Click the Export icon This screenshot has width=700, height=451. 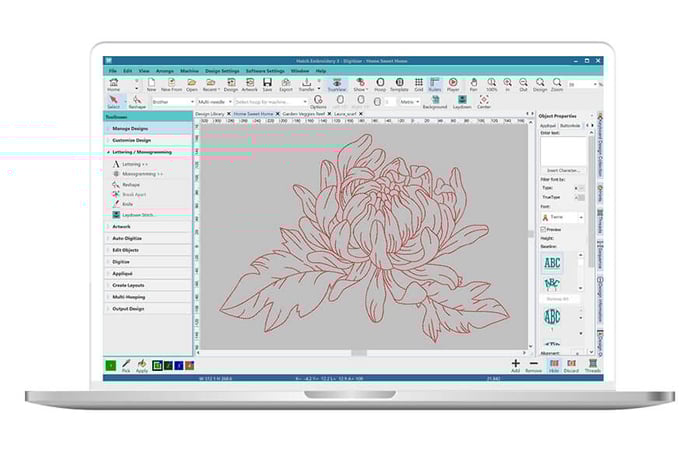click(x=286, y=84)
